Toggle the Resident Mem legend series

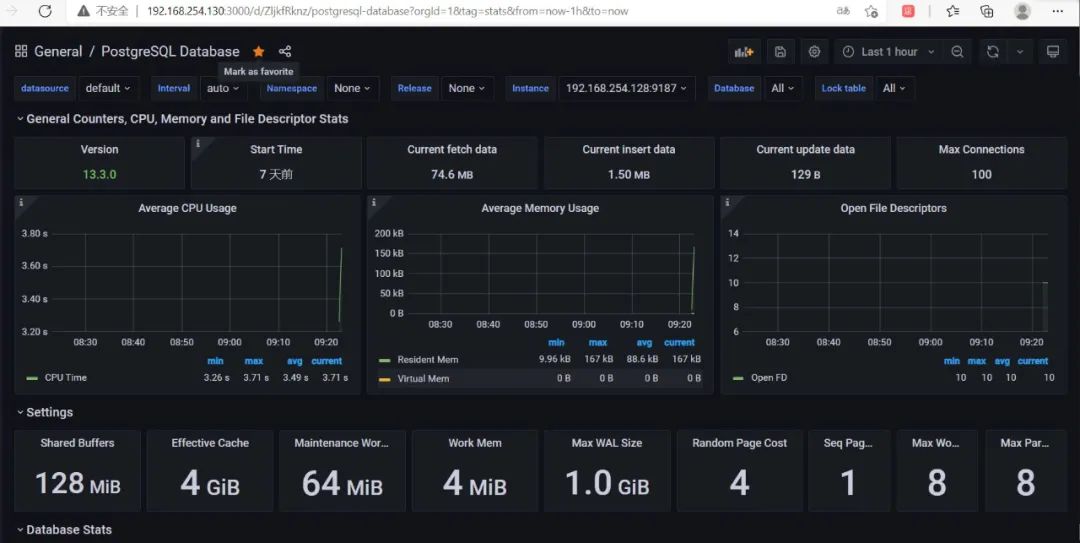(x=428, y=360)
